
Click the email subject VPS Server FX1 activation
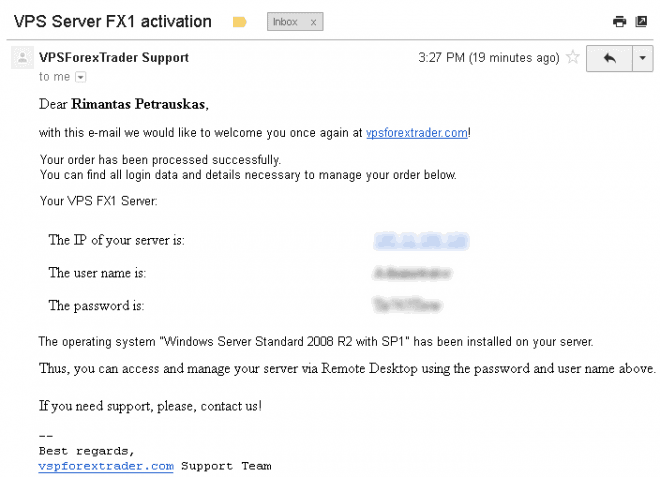[x=112, y=21]
